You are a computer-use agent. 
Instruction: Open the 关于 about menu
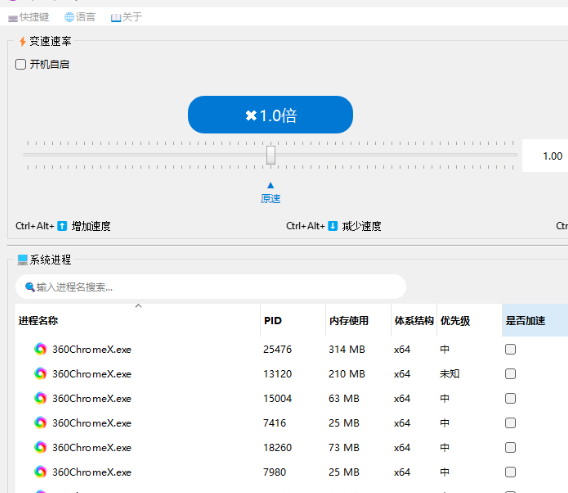point(126,17)
